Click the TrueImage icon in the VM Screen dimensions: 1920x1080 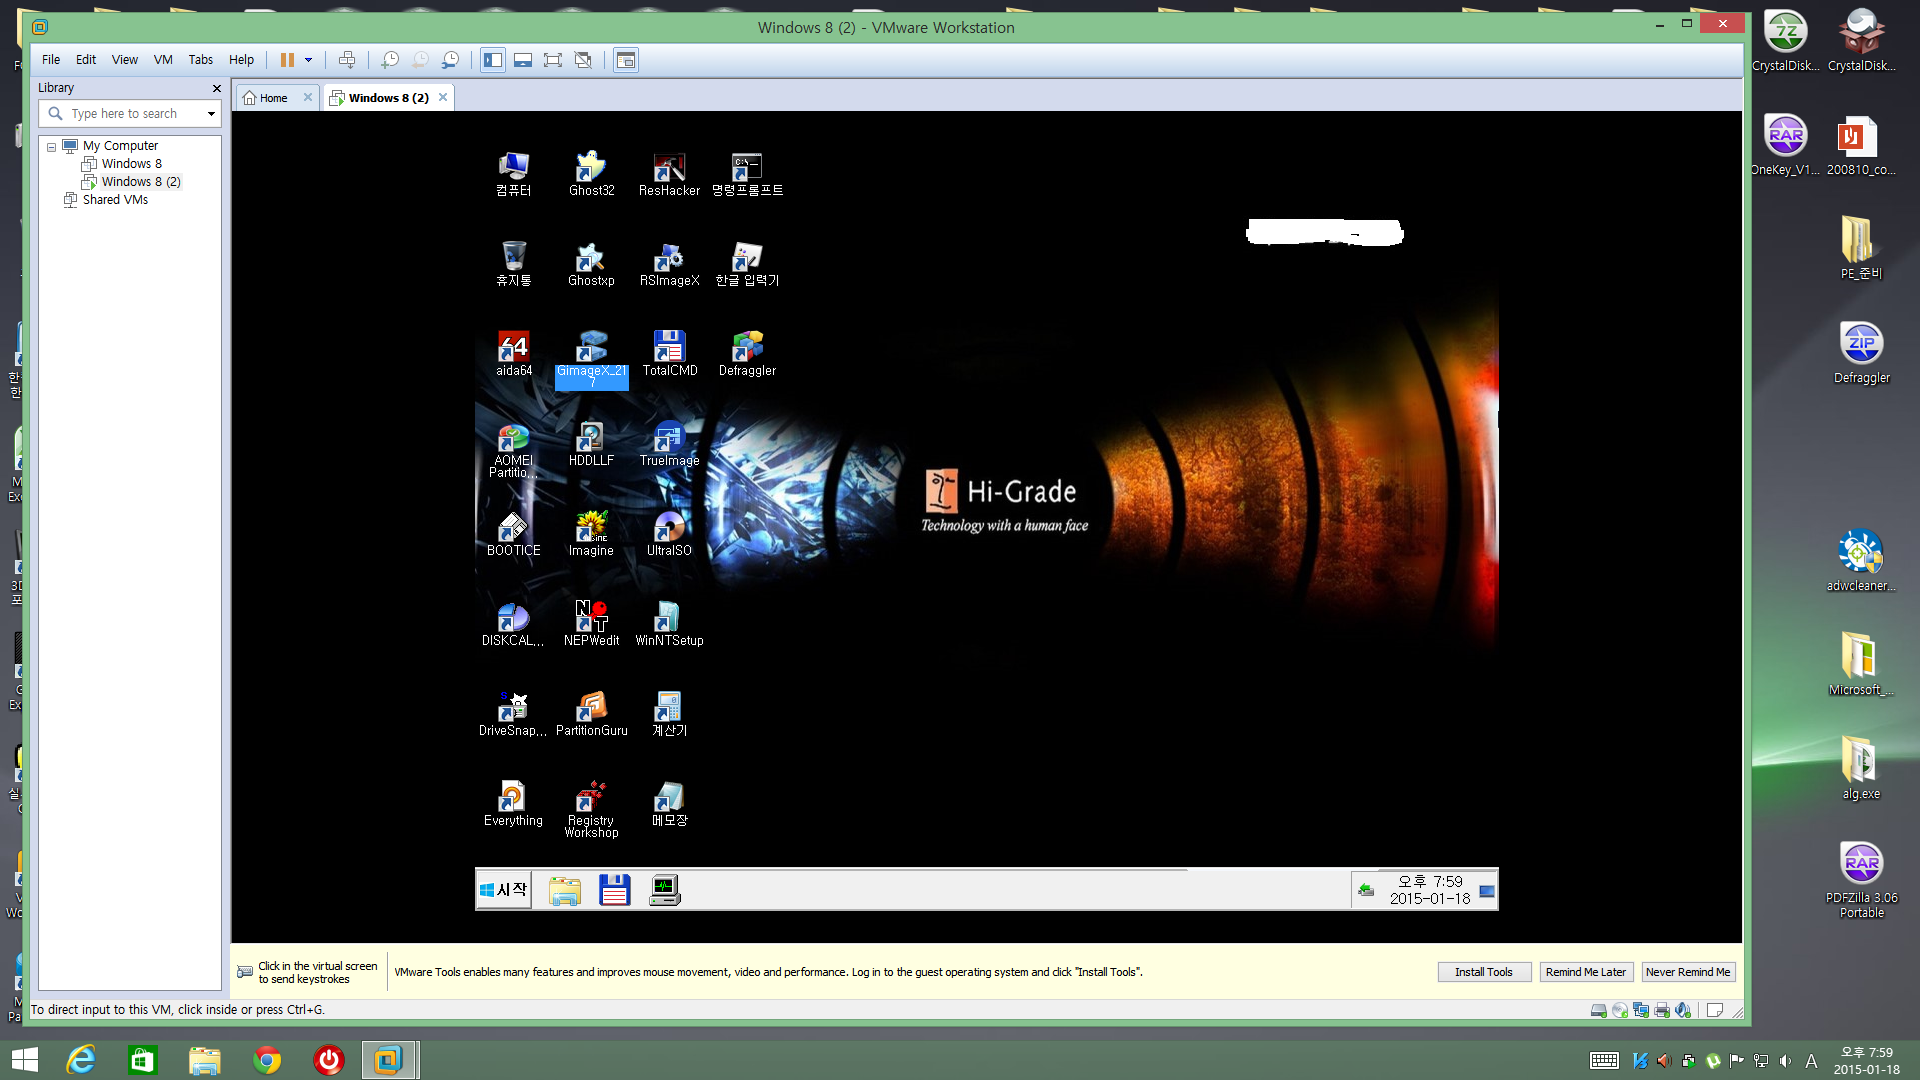669,444
